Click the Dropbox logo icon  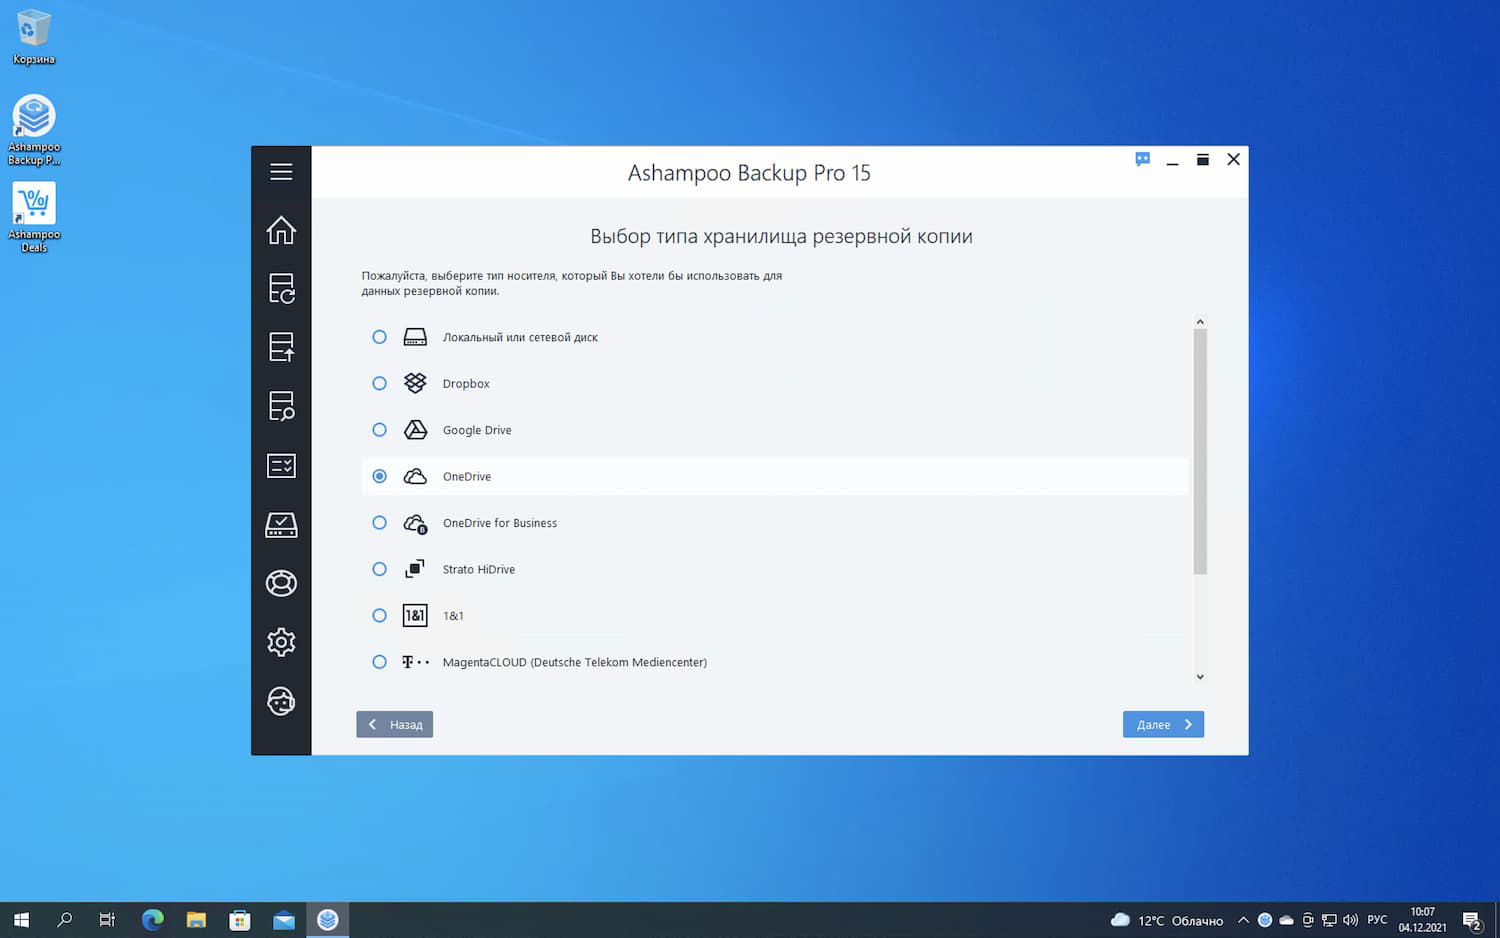click(x=415, y=383)
